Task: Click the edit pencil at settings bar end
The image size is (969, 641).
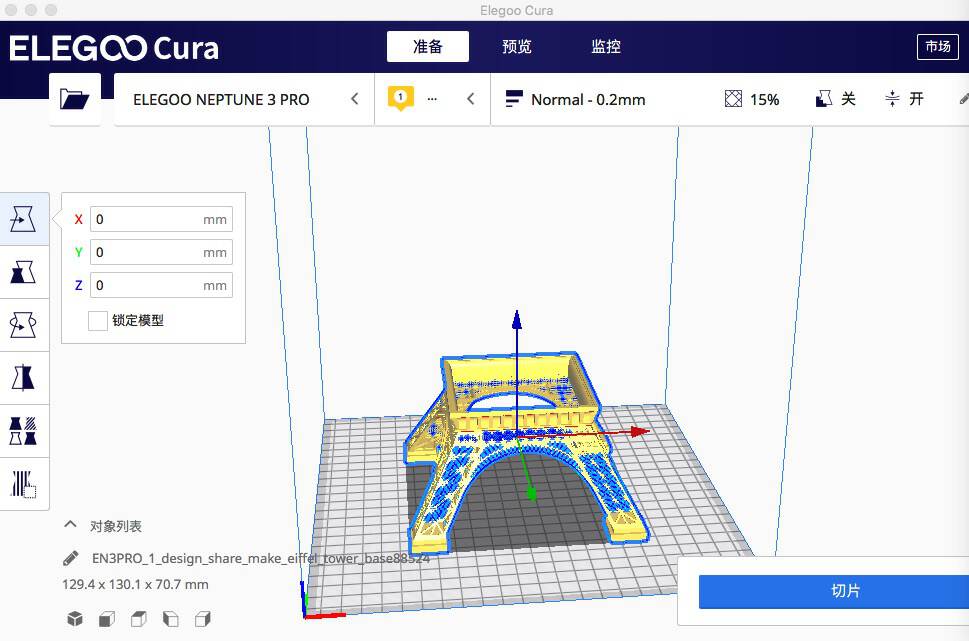Action: click(x=963, y=99)
